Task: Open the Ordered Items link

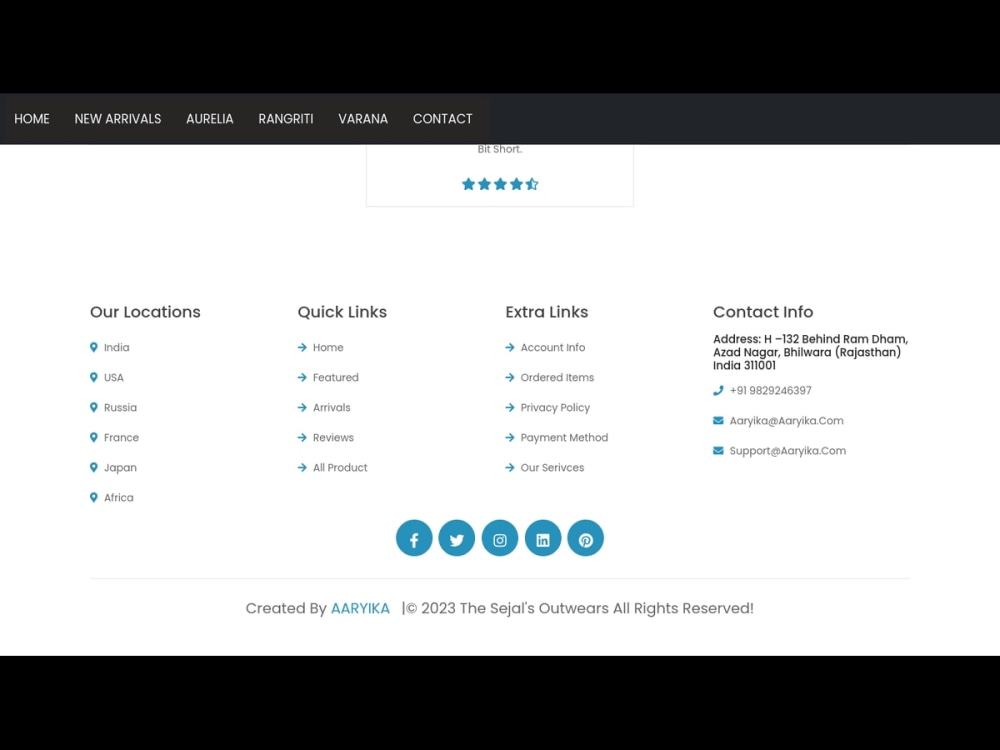Action: coord(557,378)
